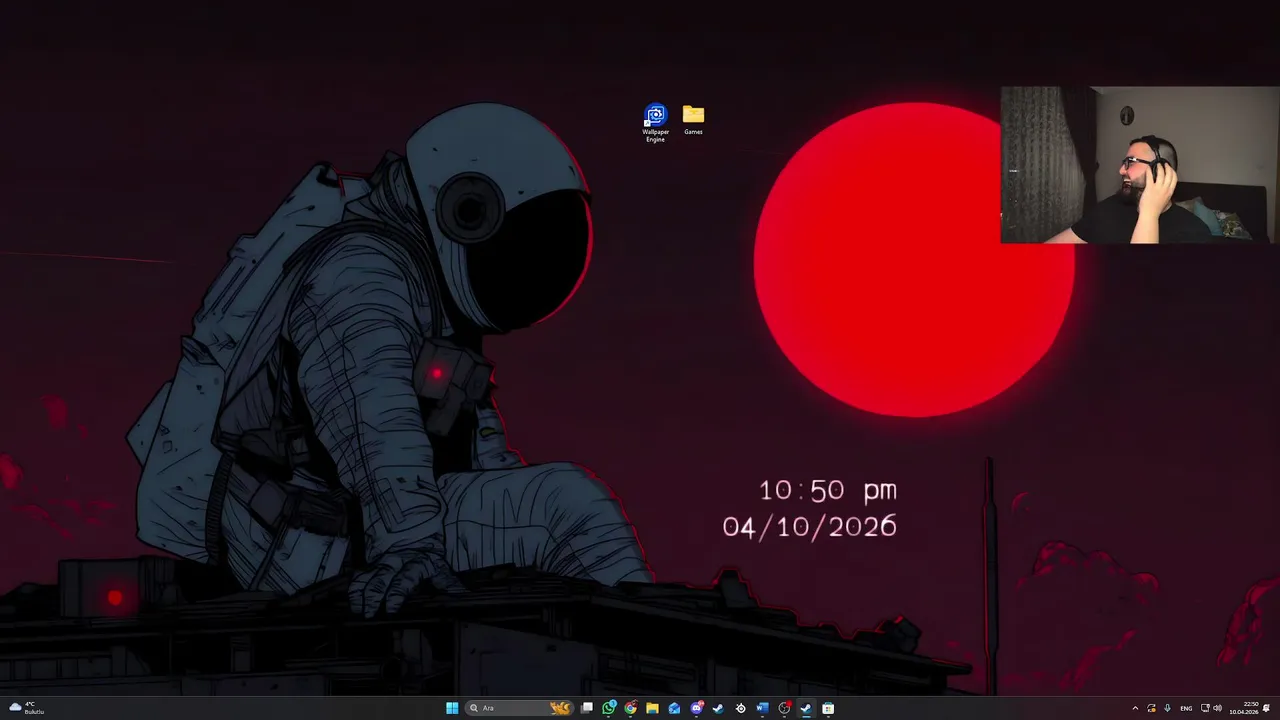Viewport: 1280px width, 720px height.
Task: Open Microsoft Word from the taskbar
Action: click(x=762, y=708)
